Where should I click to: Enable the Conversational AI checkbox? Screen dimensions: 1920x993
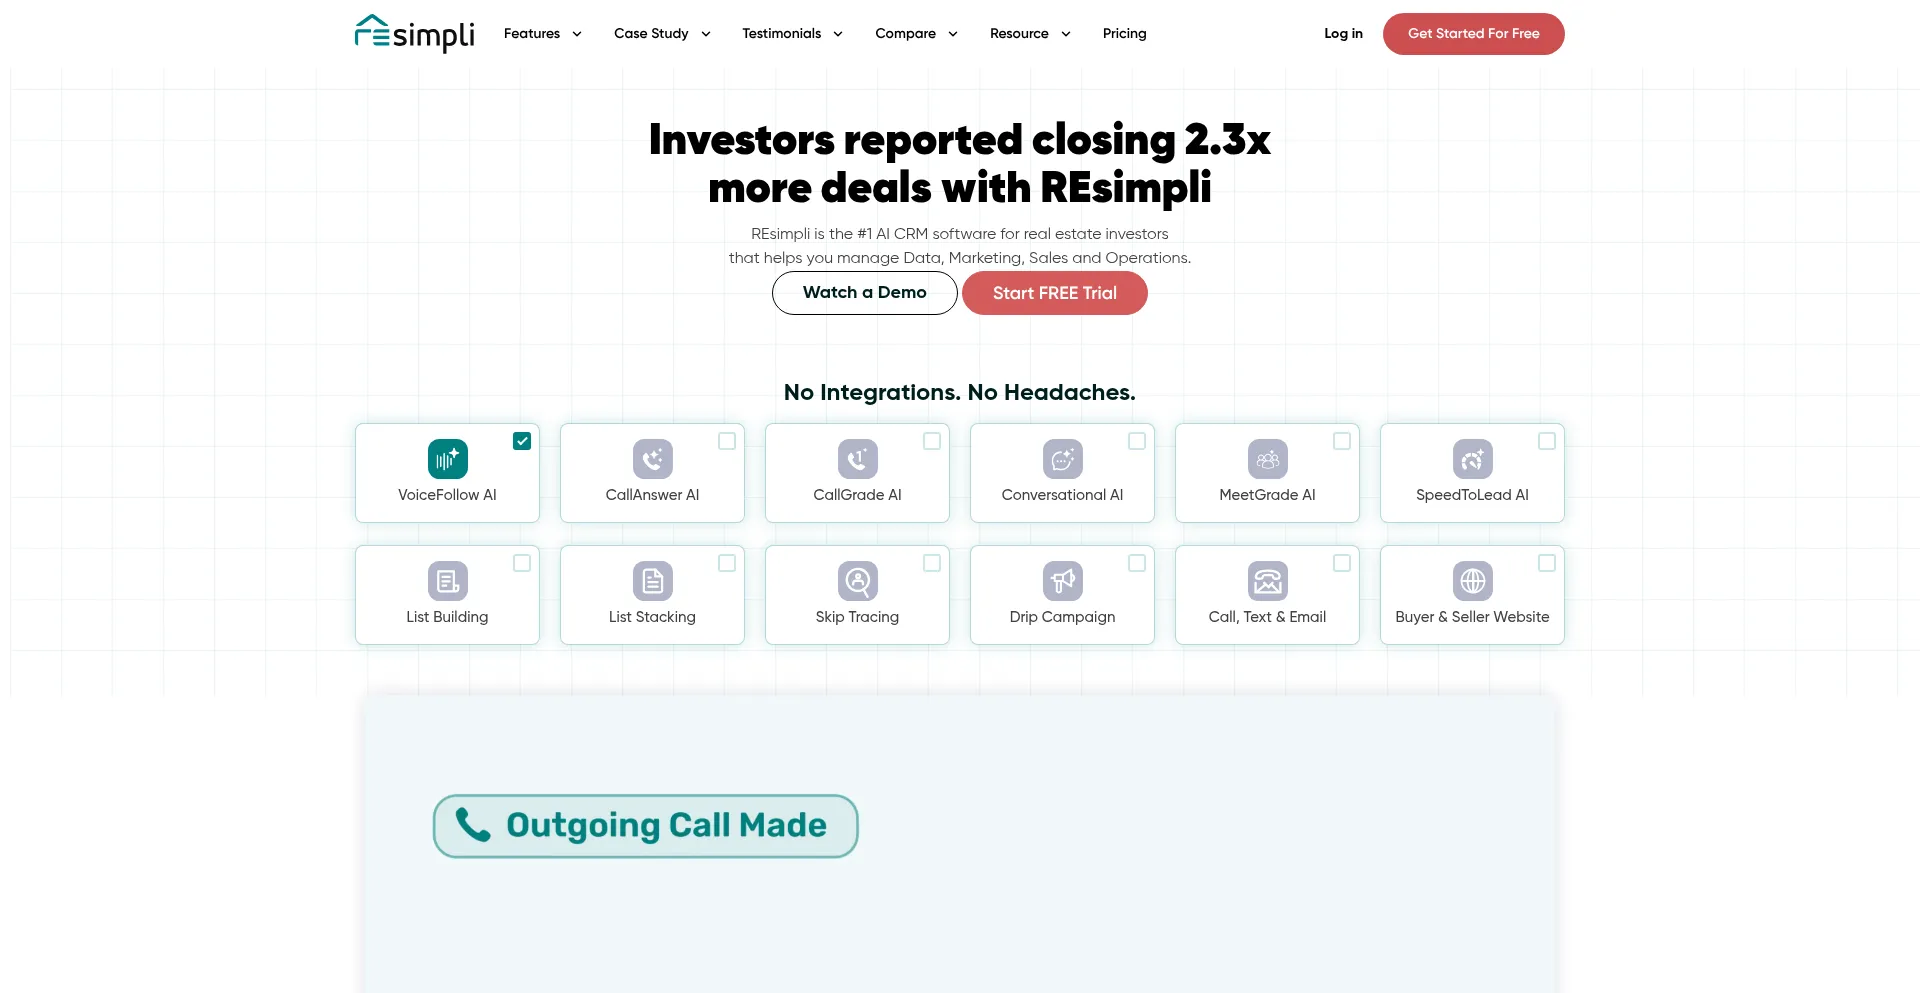click(x=1137, y=441)
